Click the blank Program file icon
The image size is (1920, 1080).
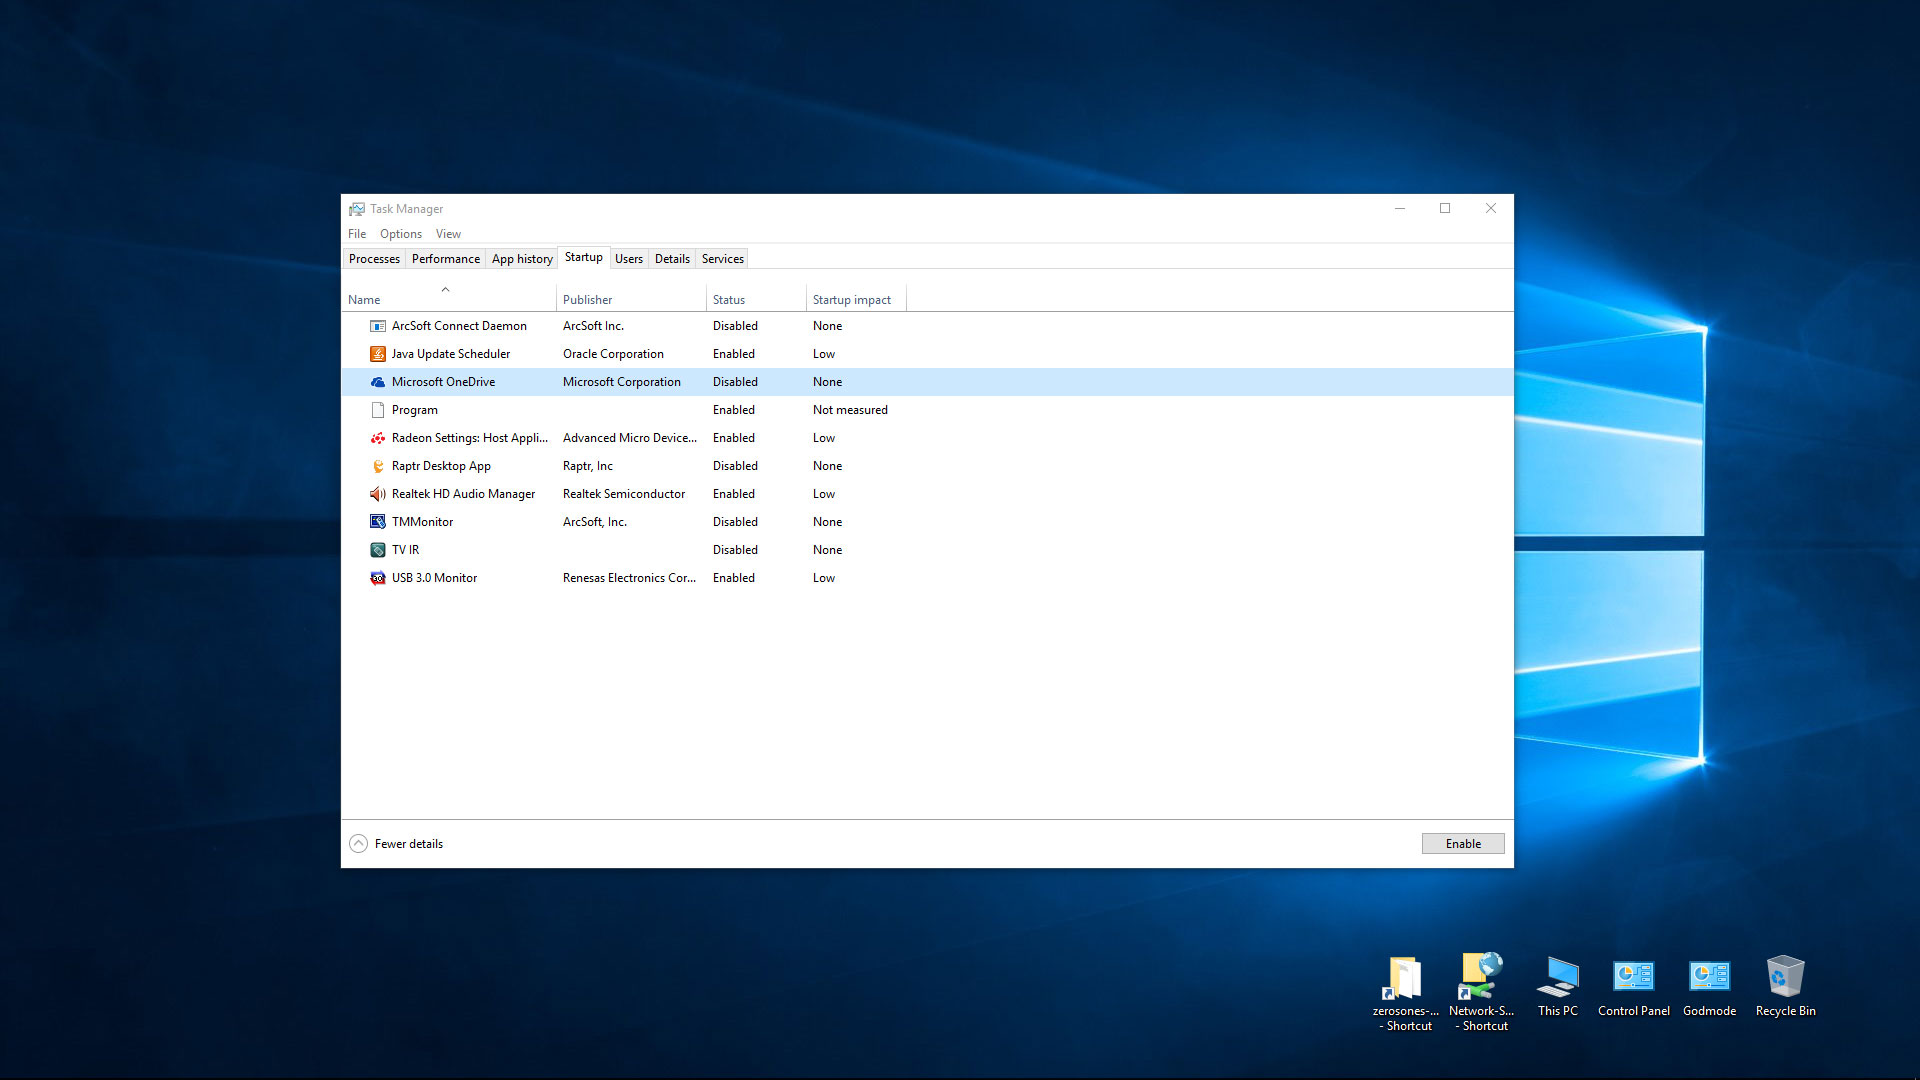[378, 410]
